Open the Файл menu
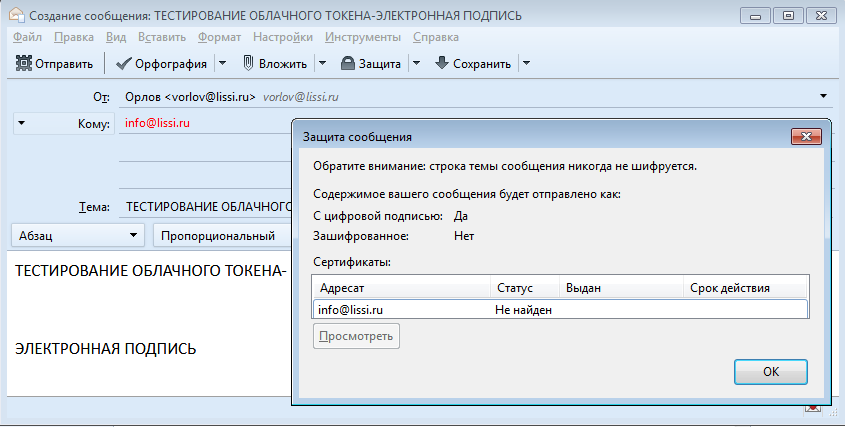The width and height of the screenshot is (845, 427). [27, 37]
